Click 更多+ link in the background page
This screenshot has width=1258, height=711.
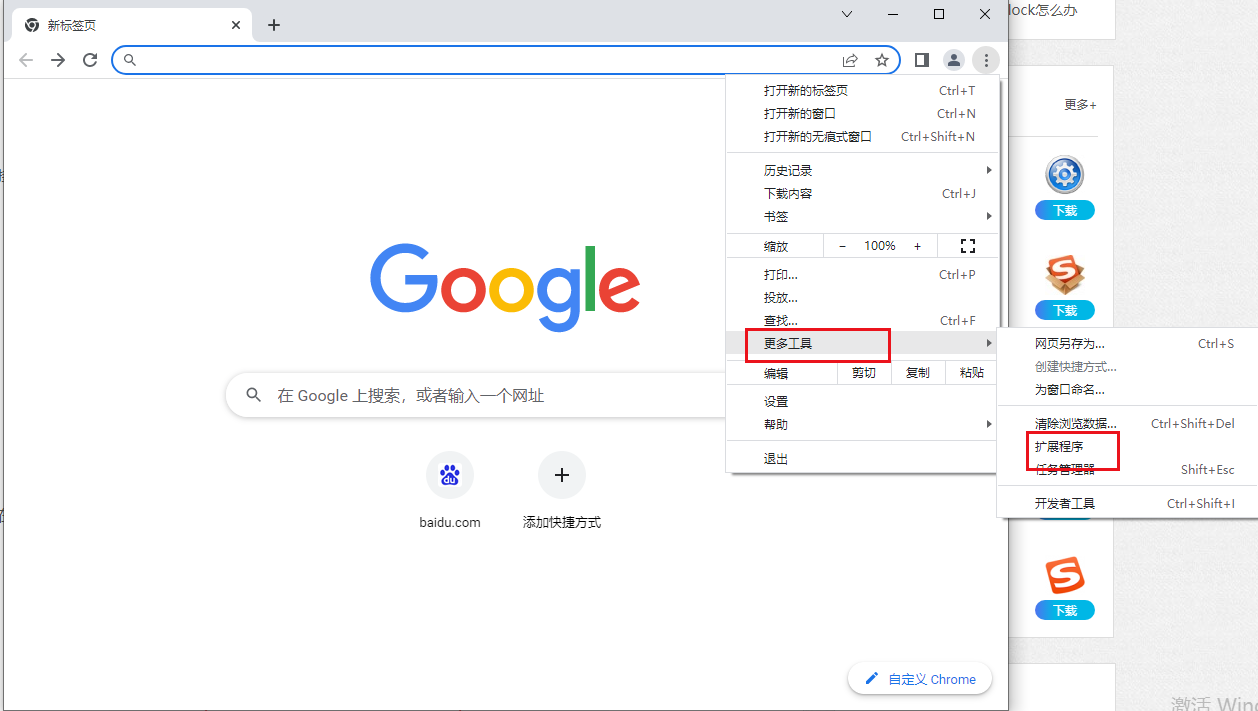click(x=1080, y=104)
